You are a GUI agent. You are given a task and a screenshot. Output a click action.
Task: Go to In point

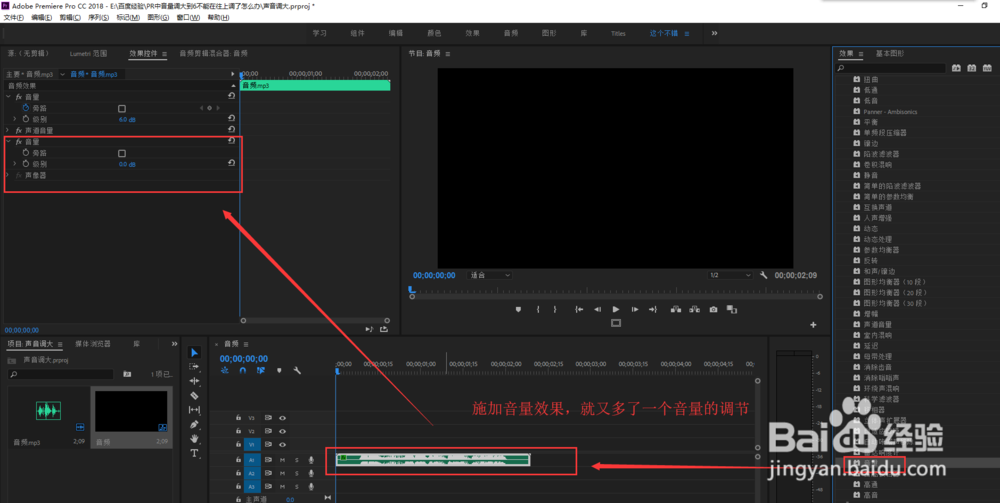(579, 309)
